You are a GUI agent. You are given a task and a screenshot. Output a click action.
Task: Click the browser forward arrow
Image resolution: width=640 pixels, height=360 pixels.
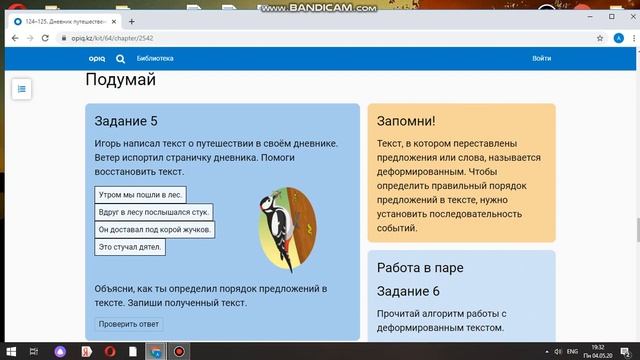pyautogui.click(x=30, y=38)
